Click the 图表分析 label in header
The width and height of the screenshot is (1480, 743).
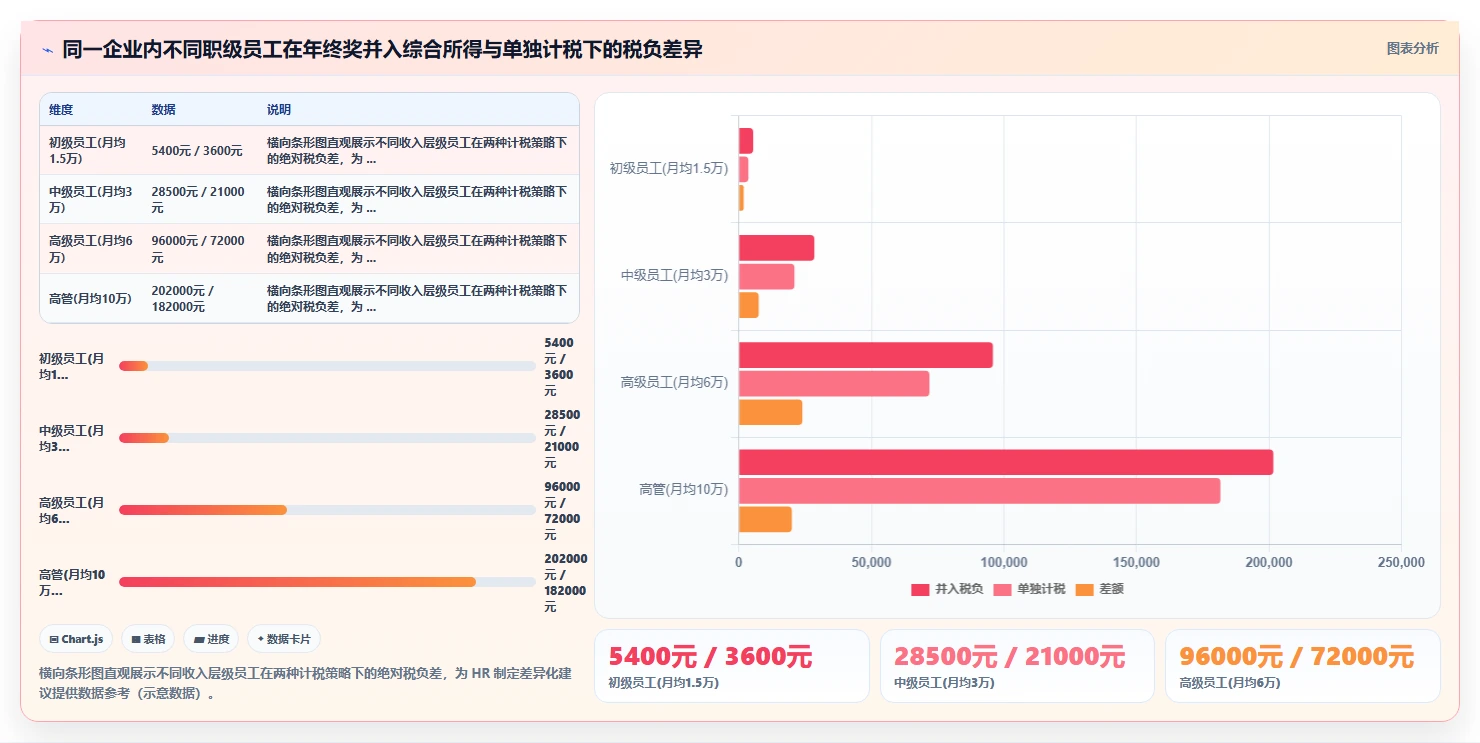pos(1412,48)
